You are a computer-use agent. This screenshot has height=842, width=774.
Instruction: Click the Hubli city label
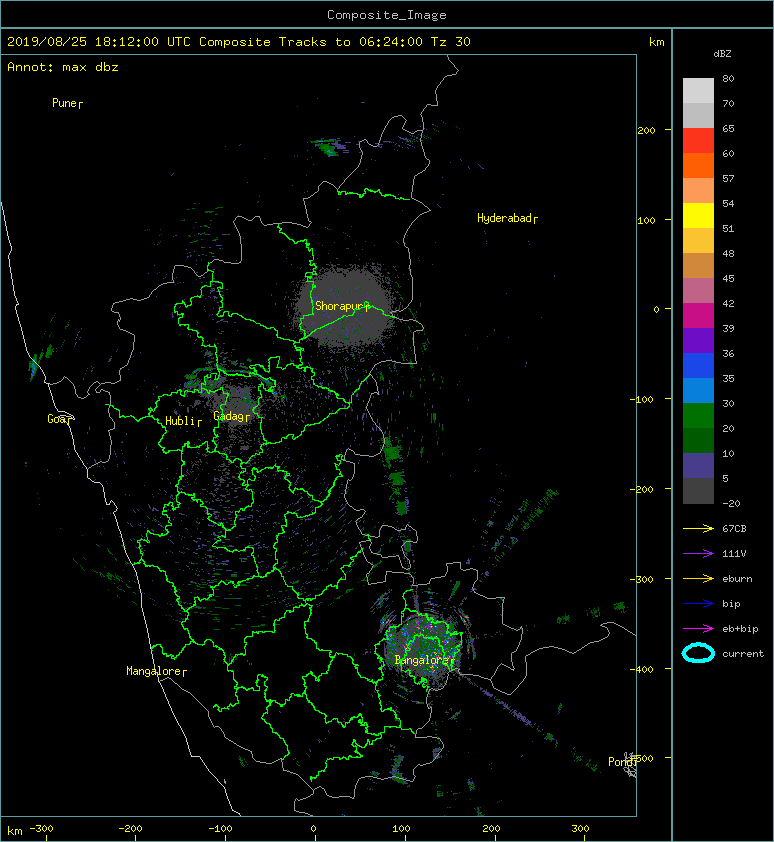tap(183, 421)
